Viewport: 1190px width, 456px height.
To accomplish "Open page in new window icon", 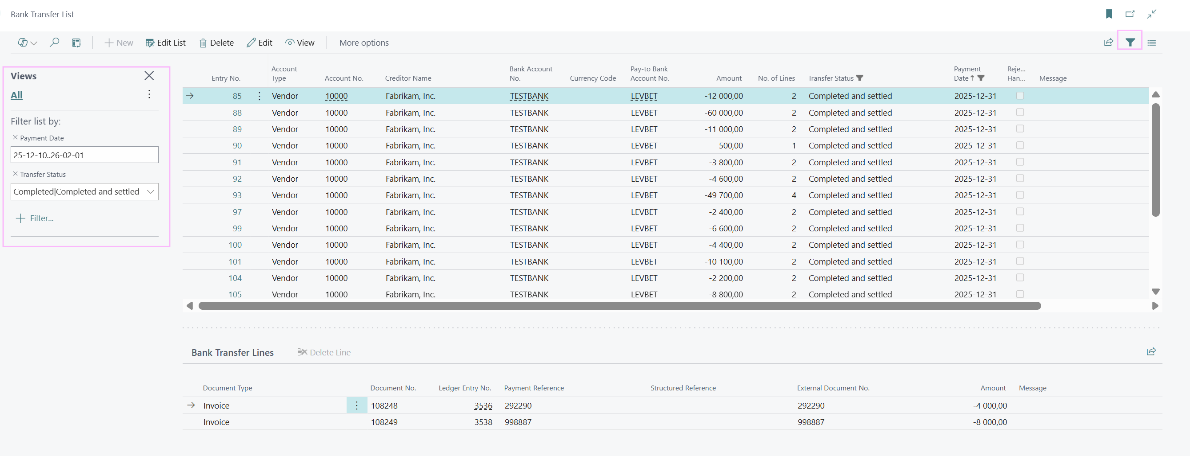I will point(1130,14).
